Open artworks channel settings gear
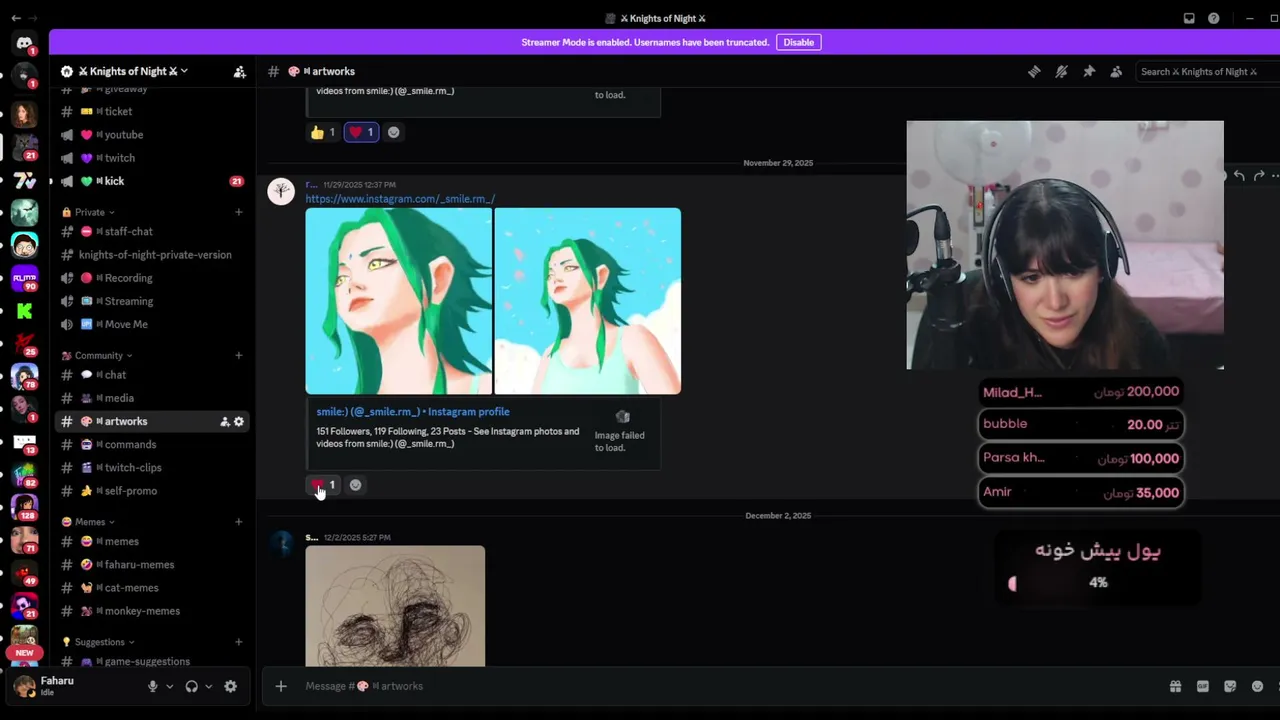The height and width of the screenshot is (720, 1280). coord(239,422)
